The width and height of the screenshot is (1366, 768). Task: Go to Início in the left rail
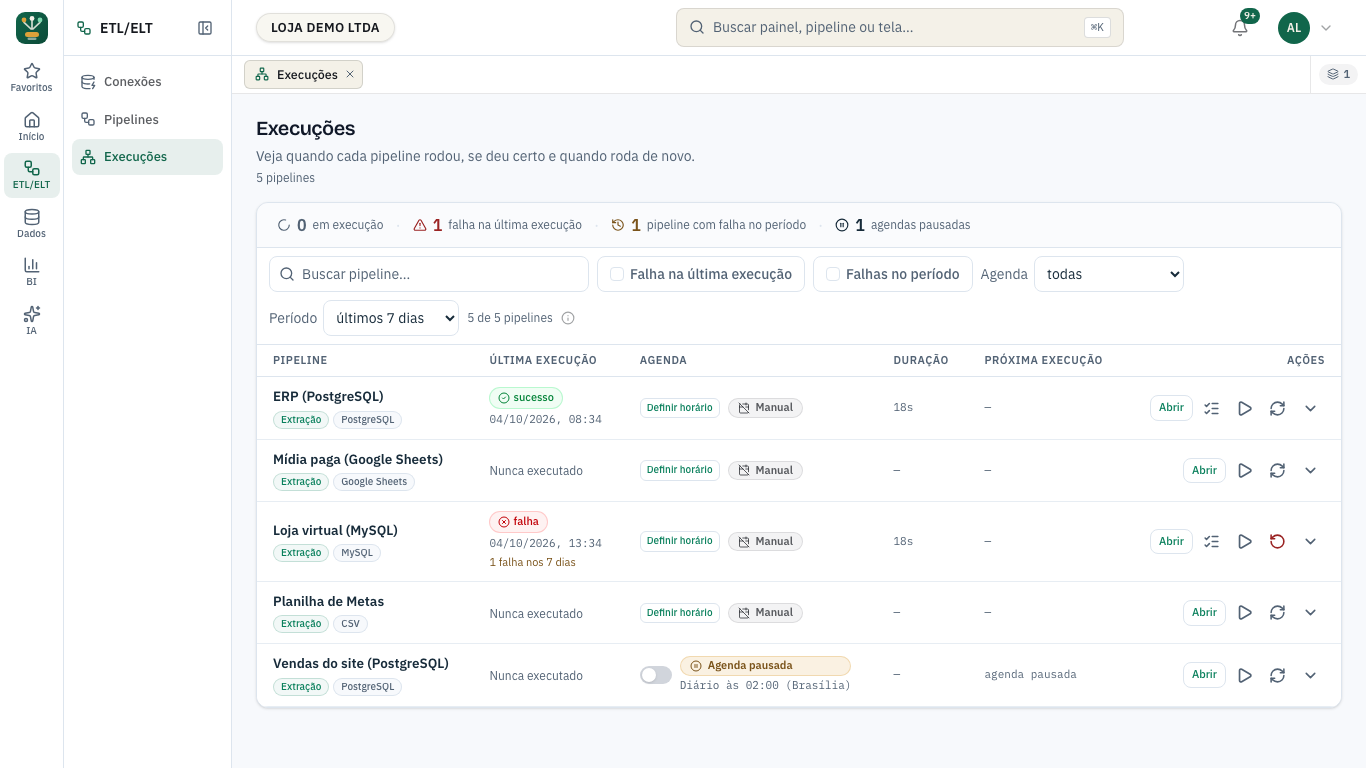32,126
